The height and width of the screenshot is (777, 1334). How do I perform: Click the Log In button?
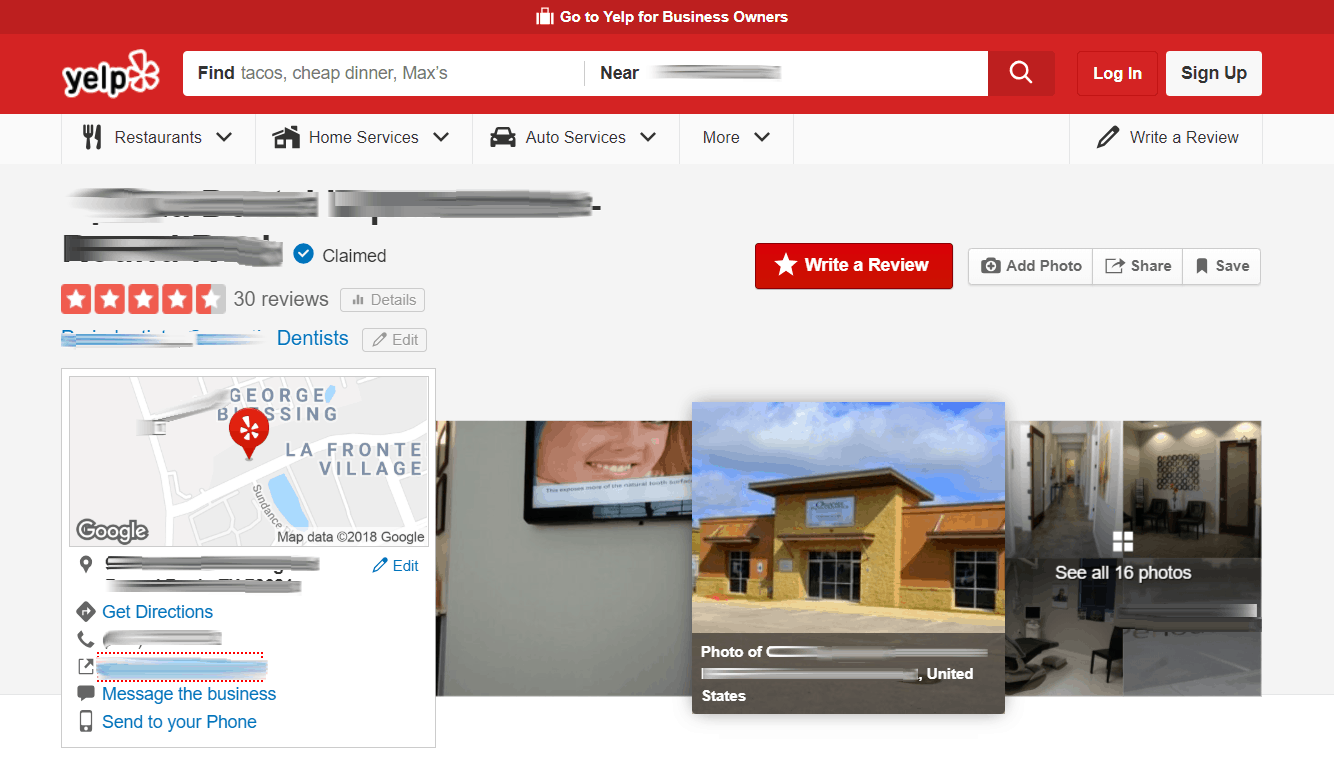click(1116, 73)
